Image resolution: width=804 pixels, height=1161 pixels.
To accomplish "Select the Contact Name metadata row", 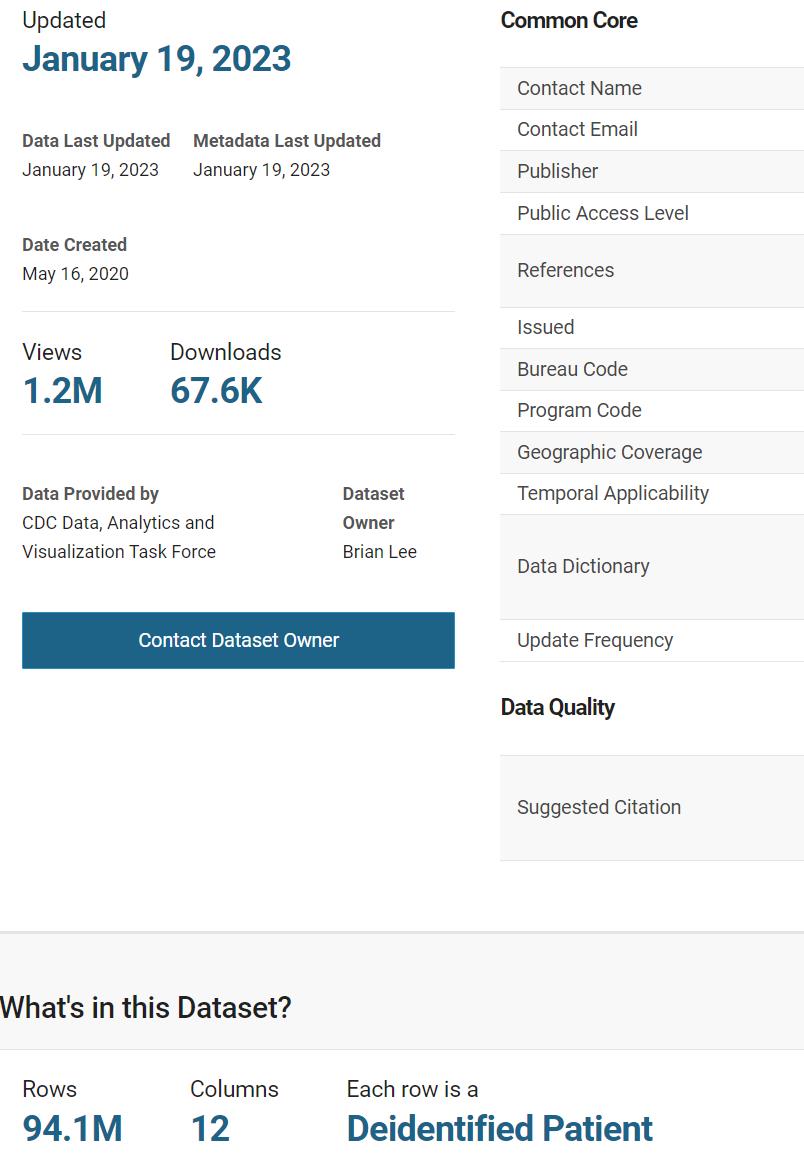I will (x=579, y=88).
